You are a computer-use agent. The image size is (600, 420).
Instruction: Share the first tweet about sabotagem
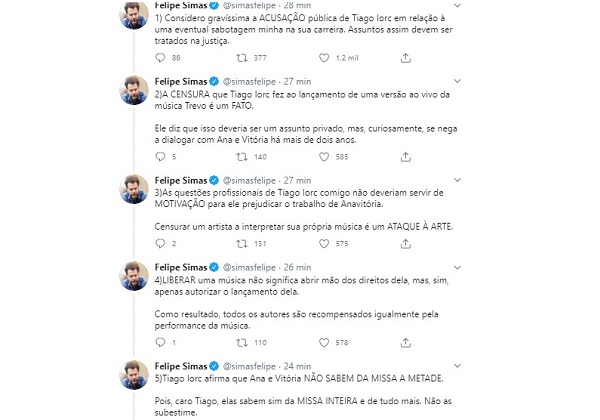point(406,58)
